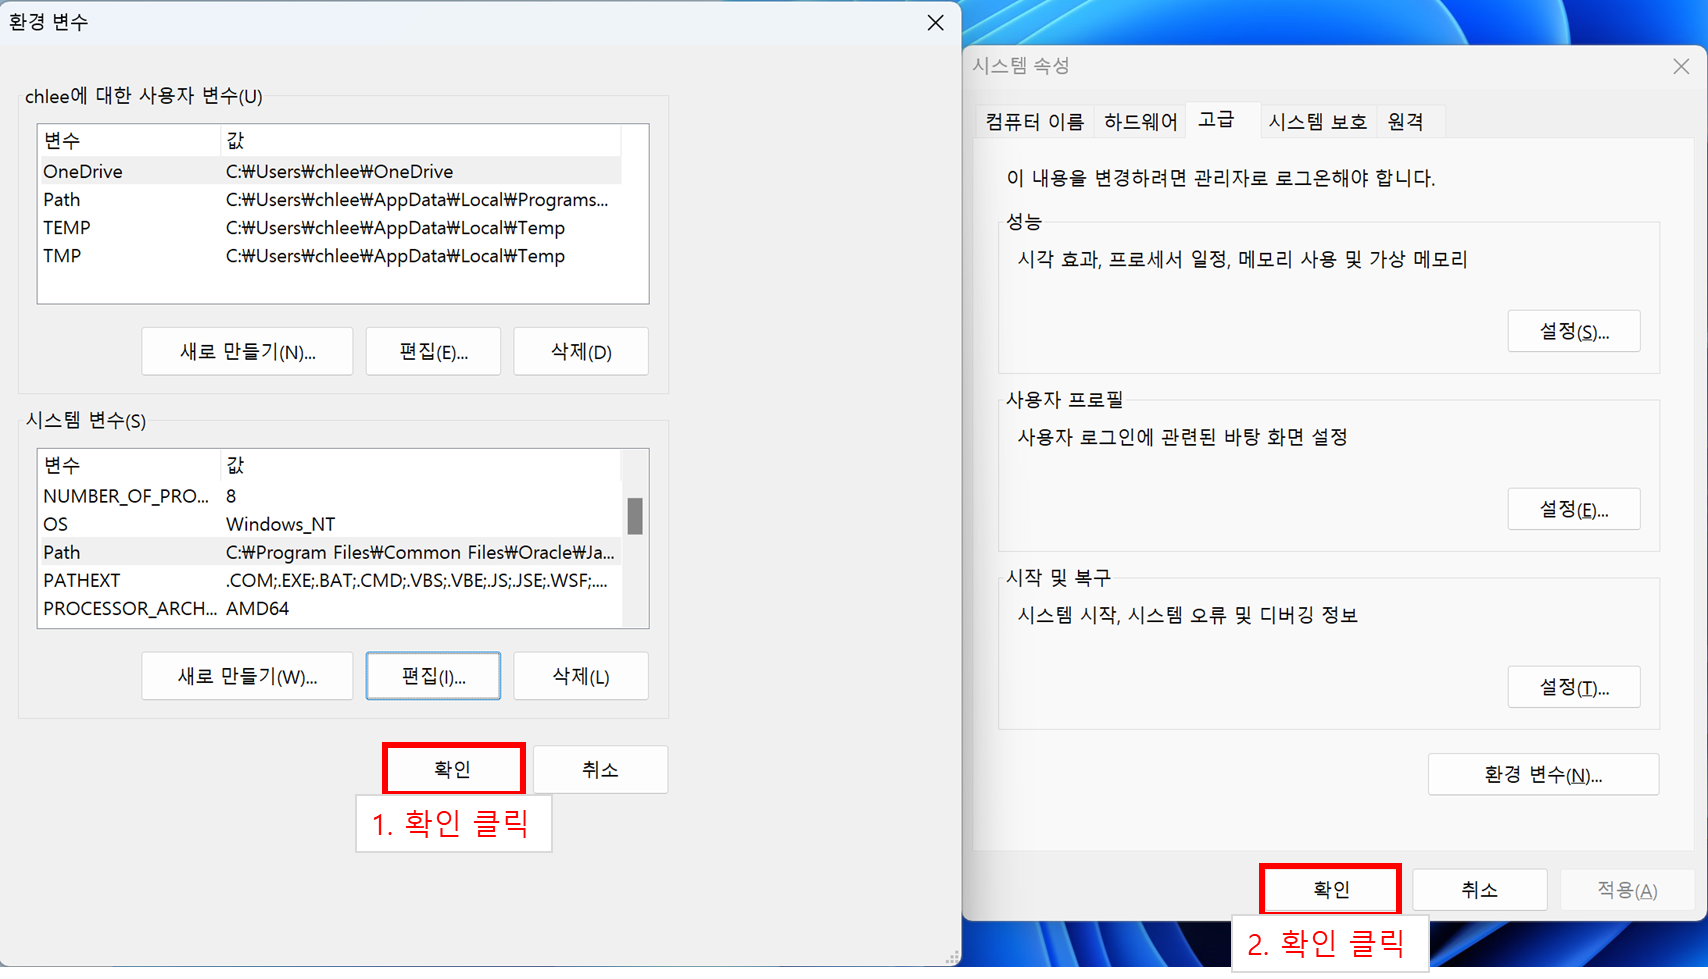Select TEMP user variable row
The height and width of the screenshot is (979, 1708).
click(330, 227)
